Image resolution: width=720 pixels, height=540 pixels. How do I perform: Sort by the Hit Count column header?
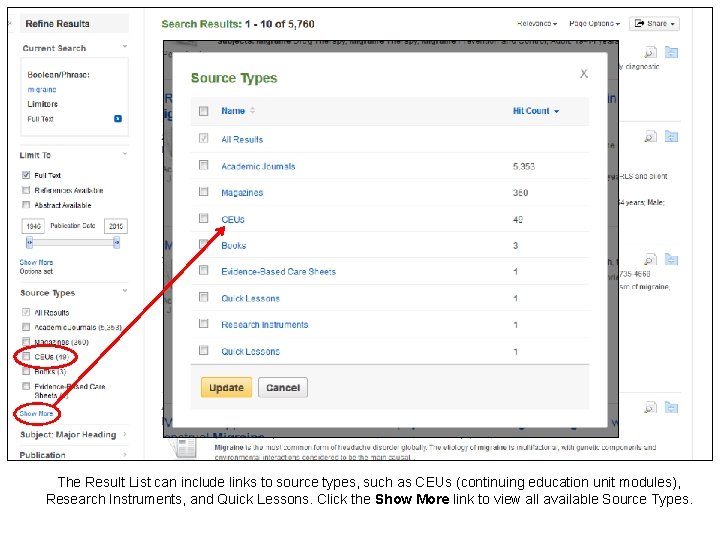[535, 111]
